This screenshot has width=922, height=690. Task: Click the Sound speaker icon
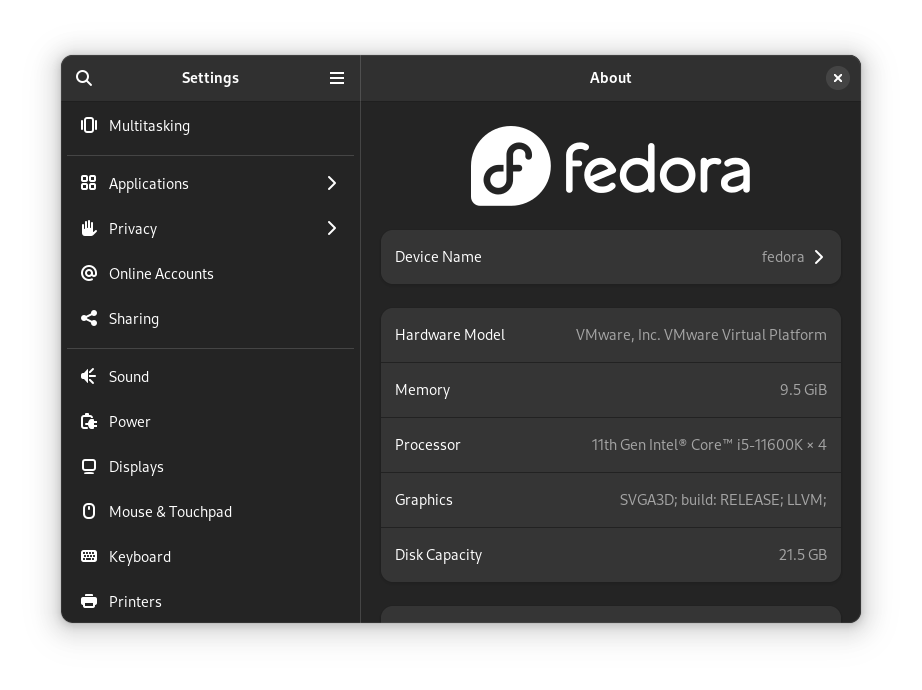[89, 376]
